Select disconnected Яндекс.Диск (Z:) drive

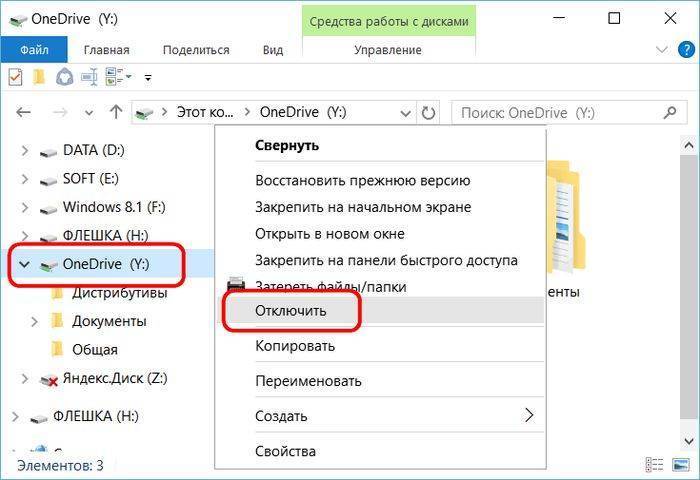click(115, 379)
